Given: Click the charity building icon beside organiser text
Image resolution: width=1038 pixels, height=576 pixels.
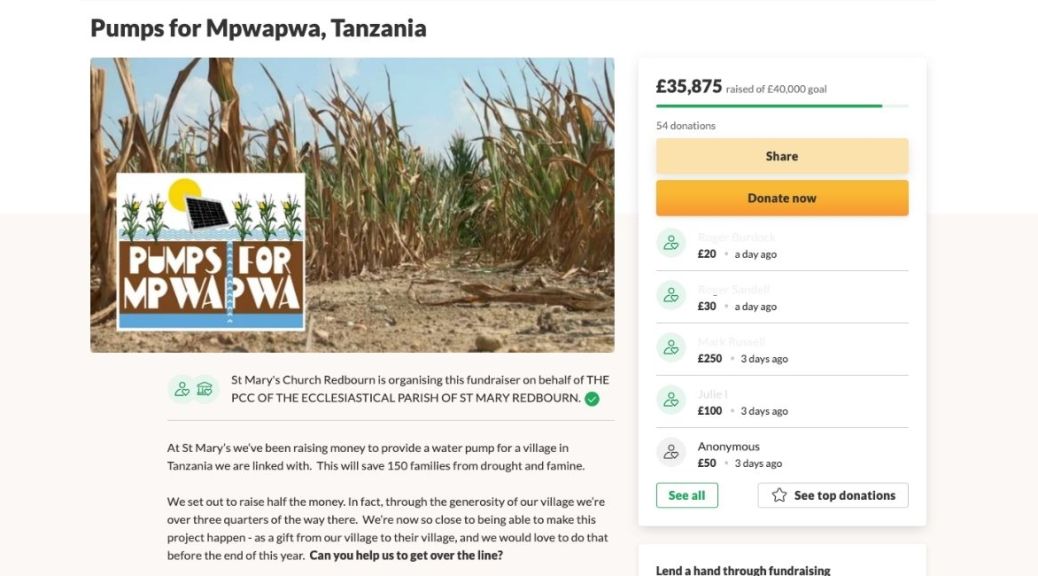Looking at the screenshot, I should (x=205, y=389).
